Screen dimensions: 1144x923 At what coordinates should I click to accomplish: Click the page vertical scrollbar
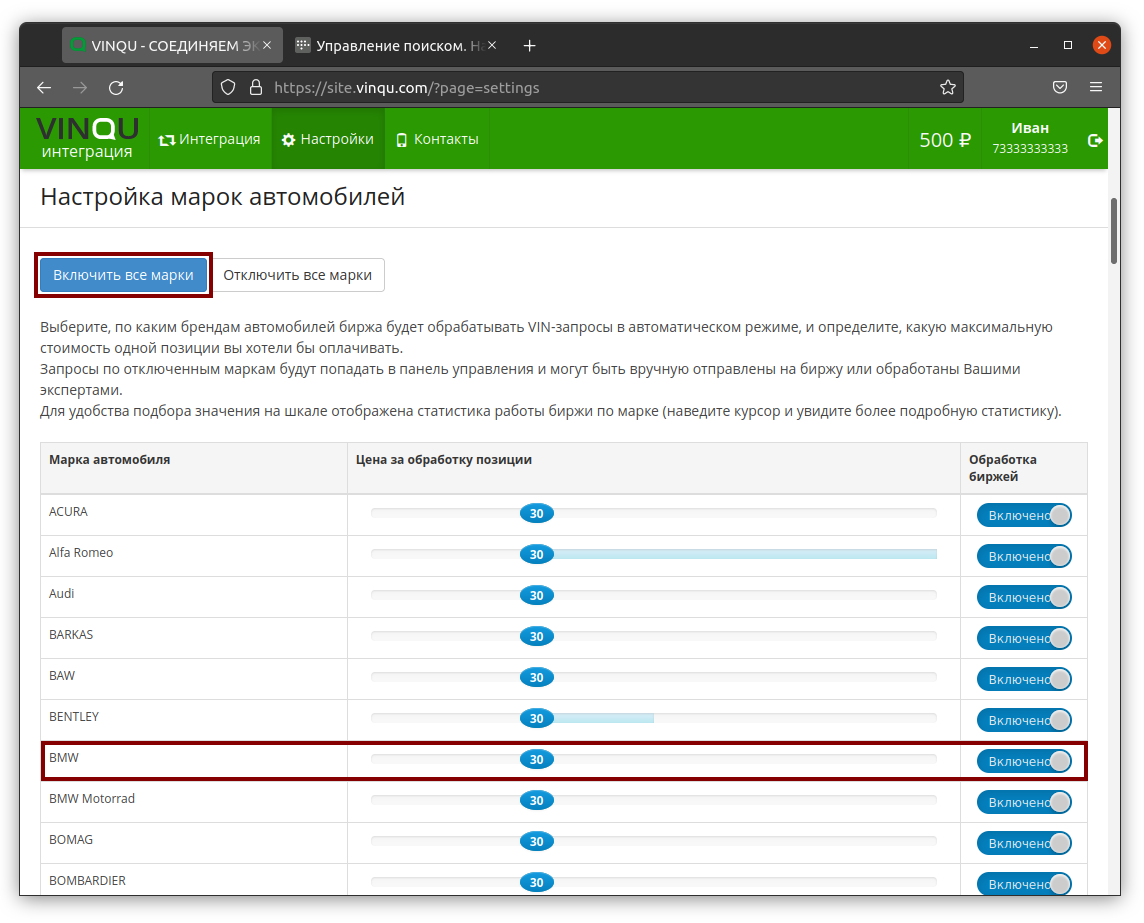click(x=1114, y=231)
